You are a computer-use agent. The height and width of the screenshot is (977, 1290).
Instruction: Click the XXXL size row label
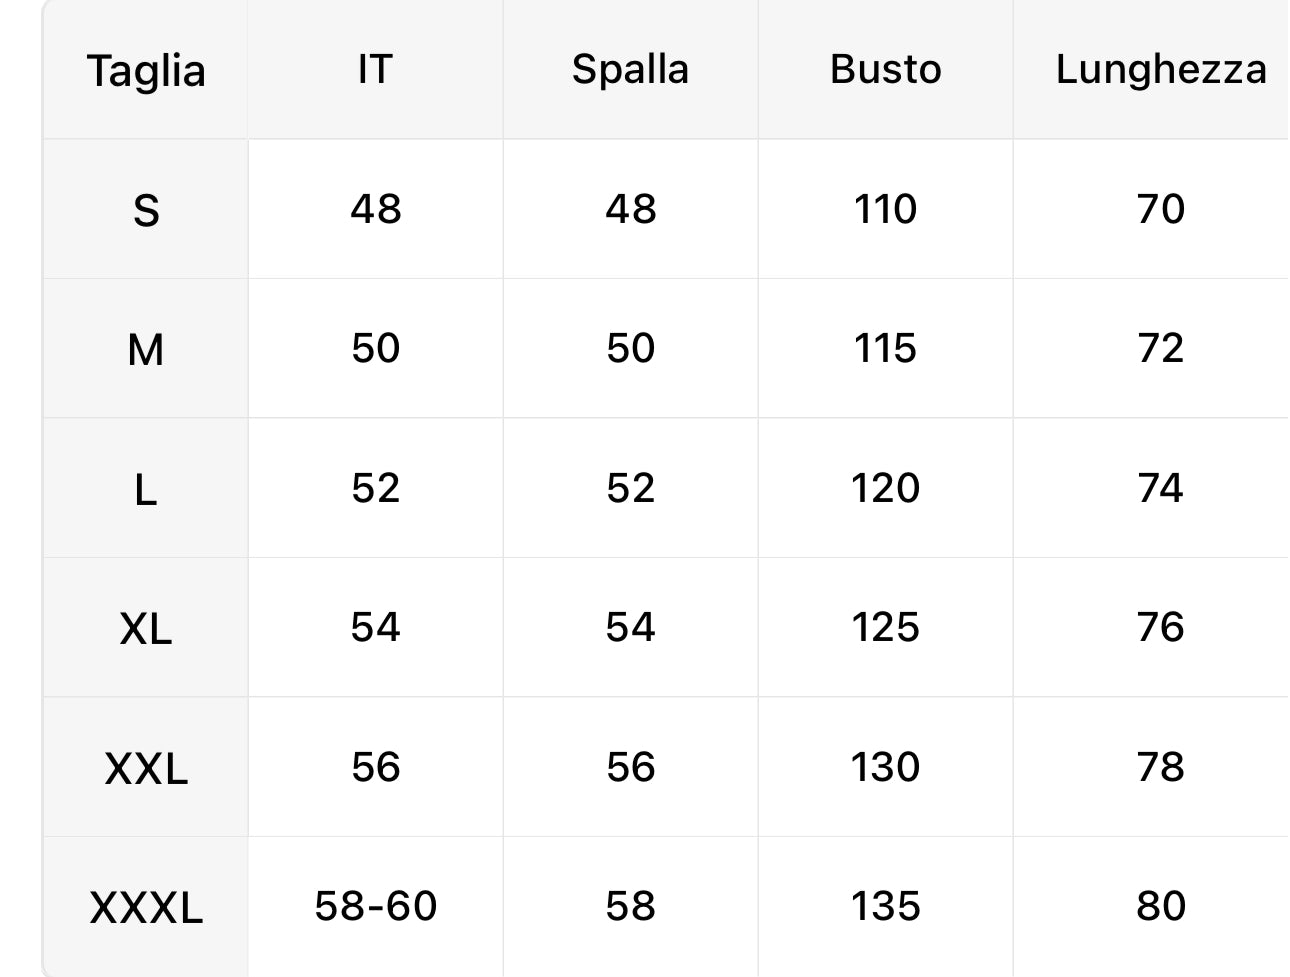click(146, 908)
